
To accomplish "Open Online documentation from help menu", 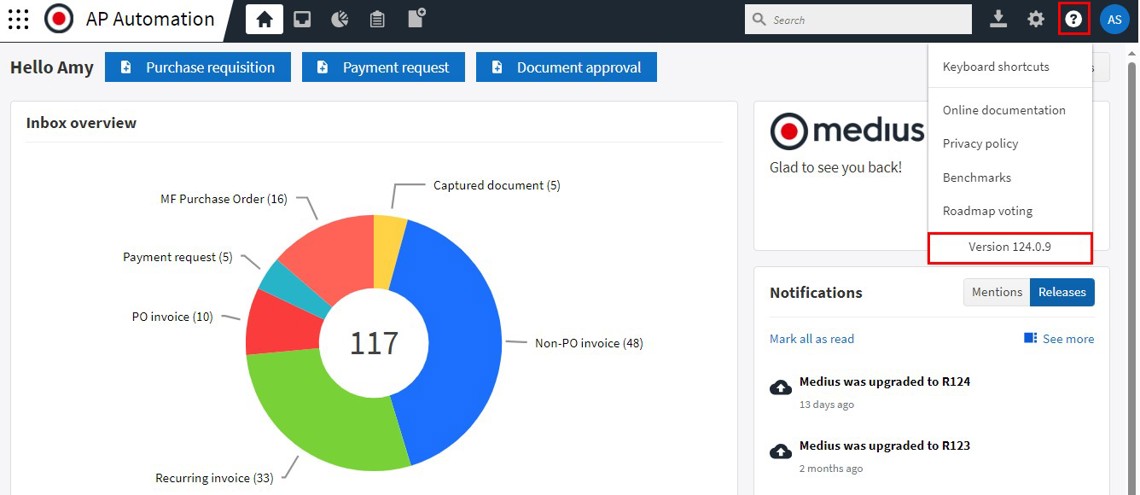I will click(x=1003, y=110).
